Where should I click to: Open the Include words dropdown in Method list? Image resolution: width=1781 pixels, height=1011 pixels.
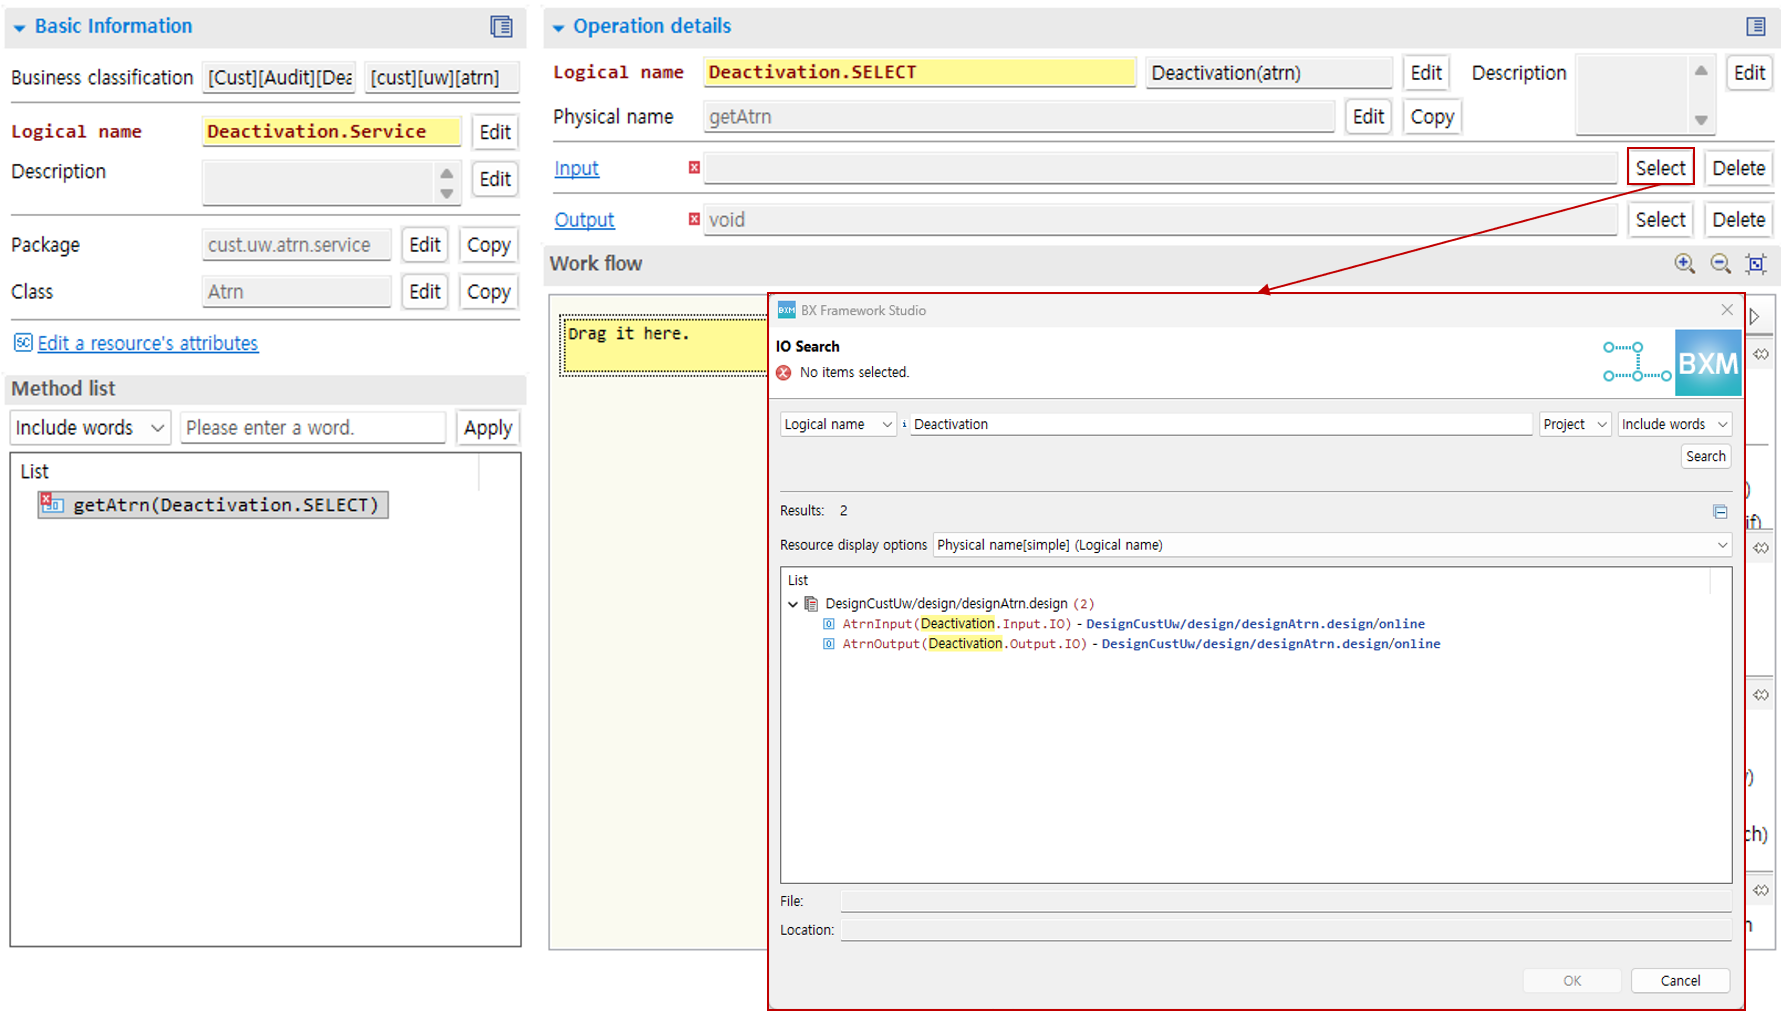(89, 427)
